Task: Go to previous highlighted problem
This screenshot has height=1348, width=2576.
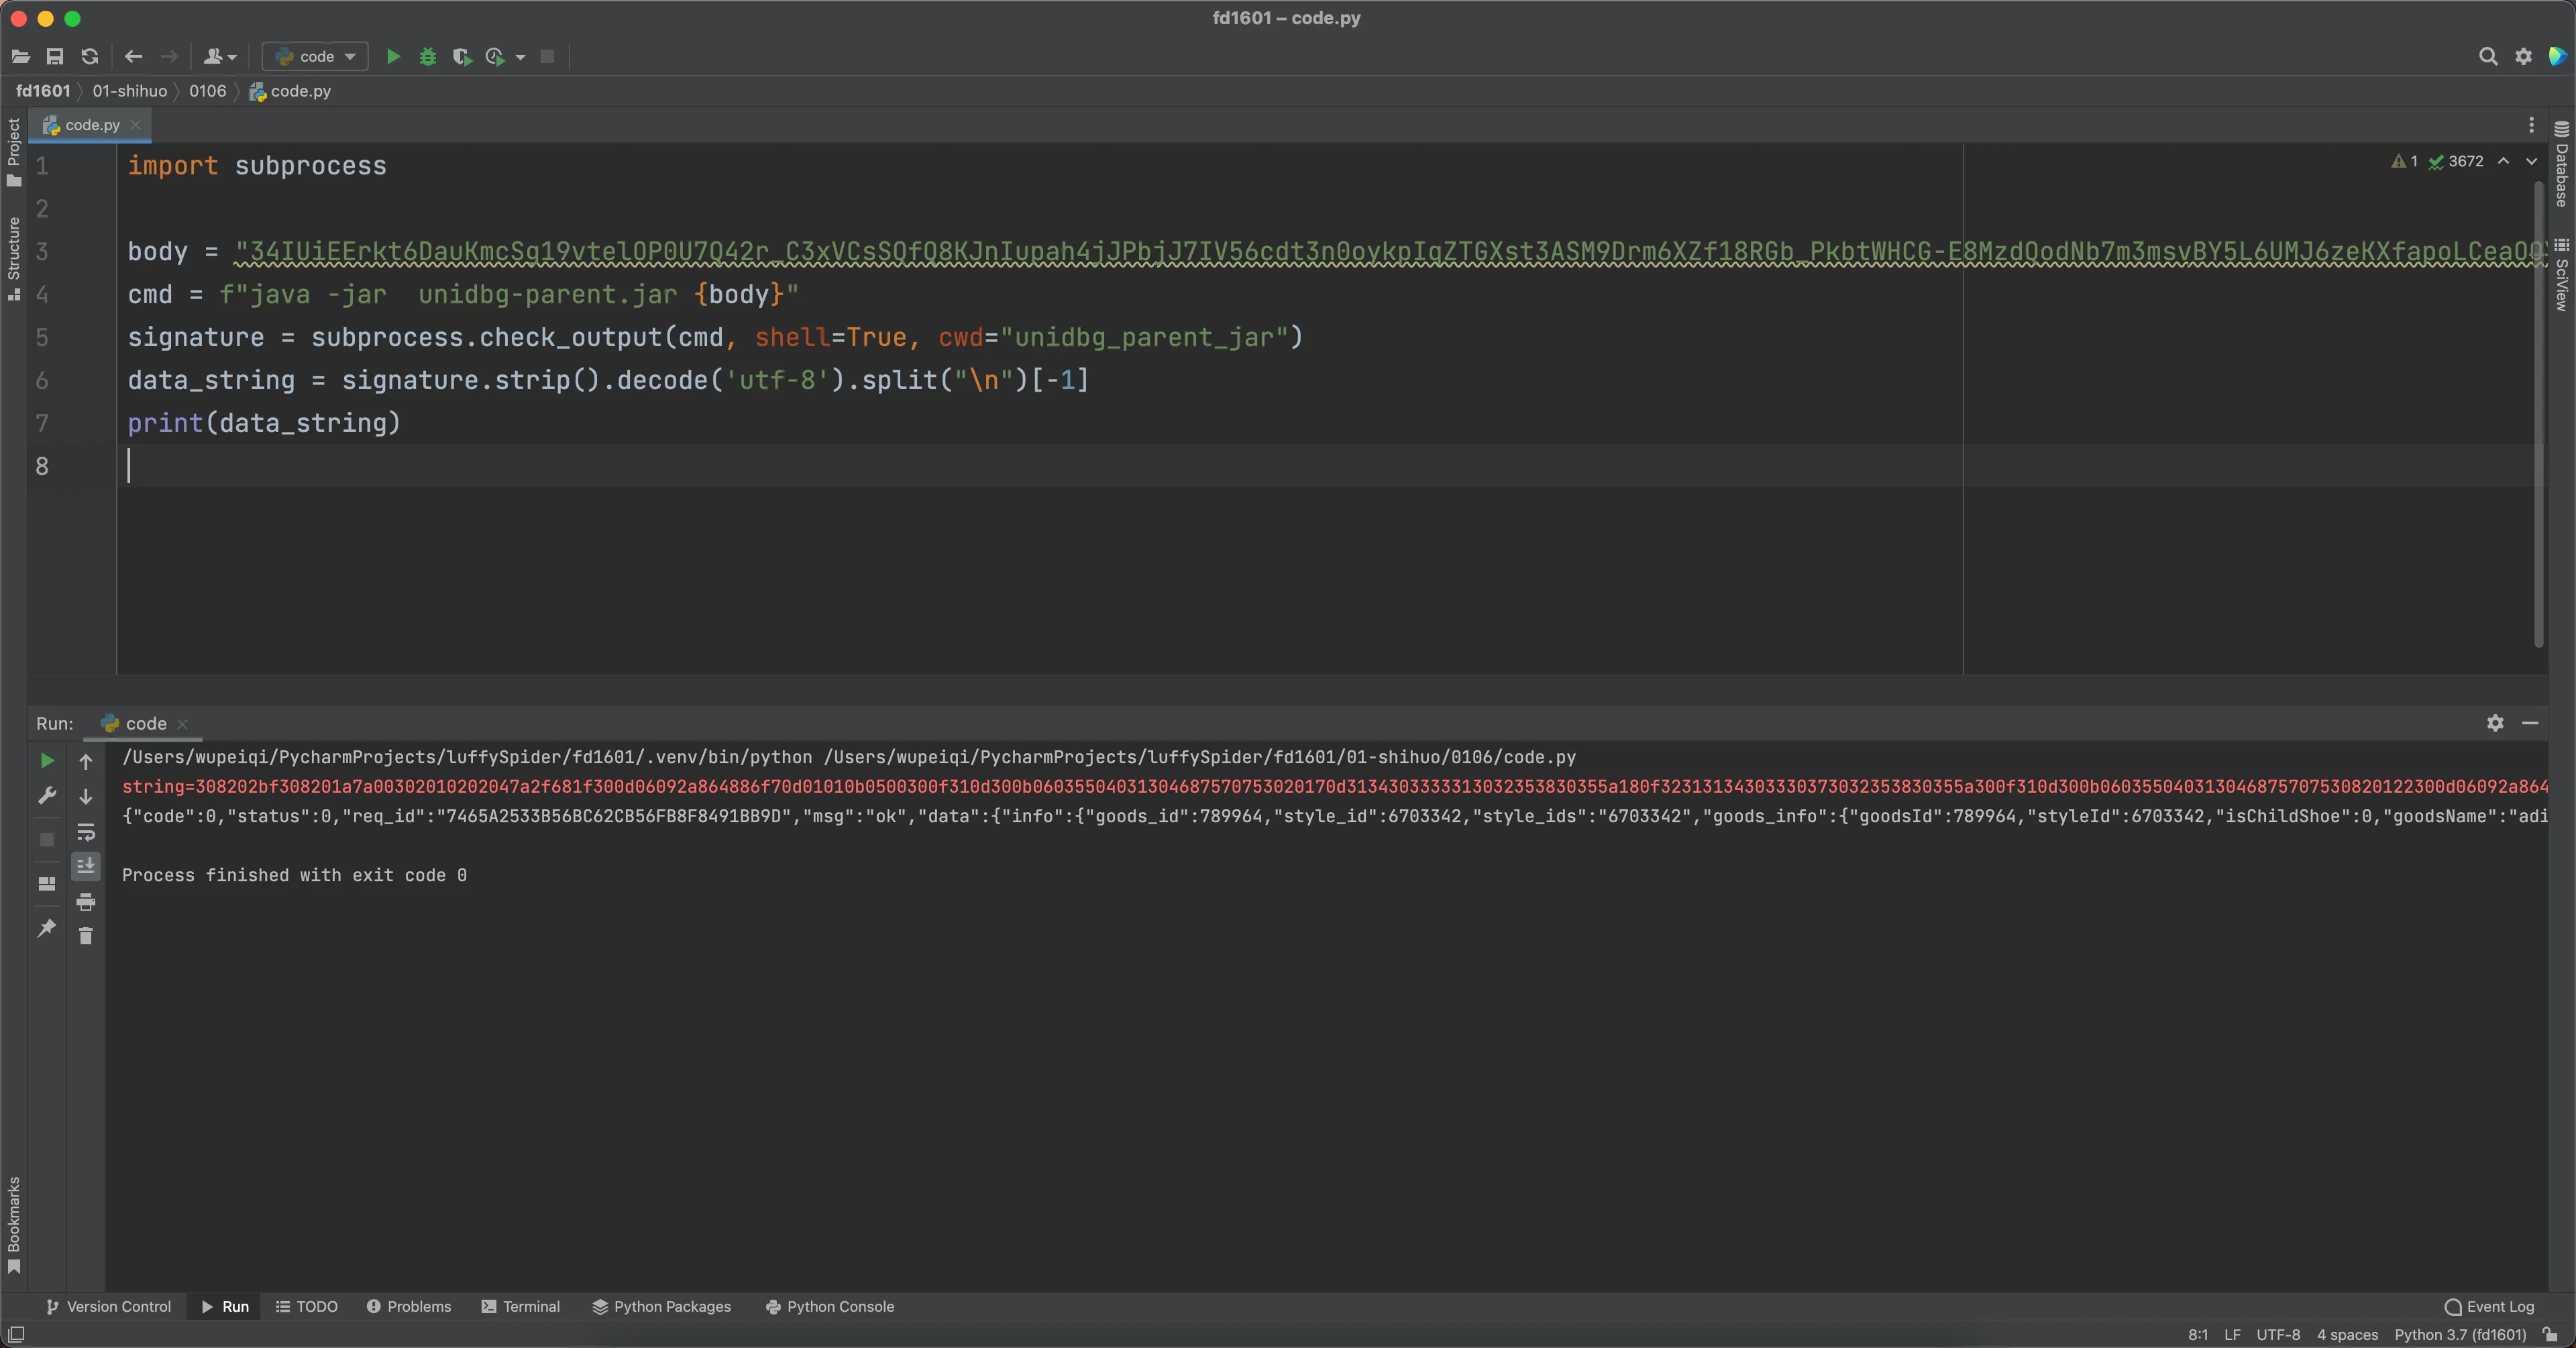Action: click(x=2503, y=161)
